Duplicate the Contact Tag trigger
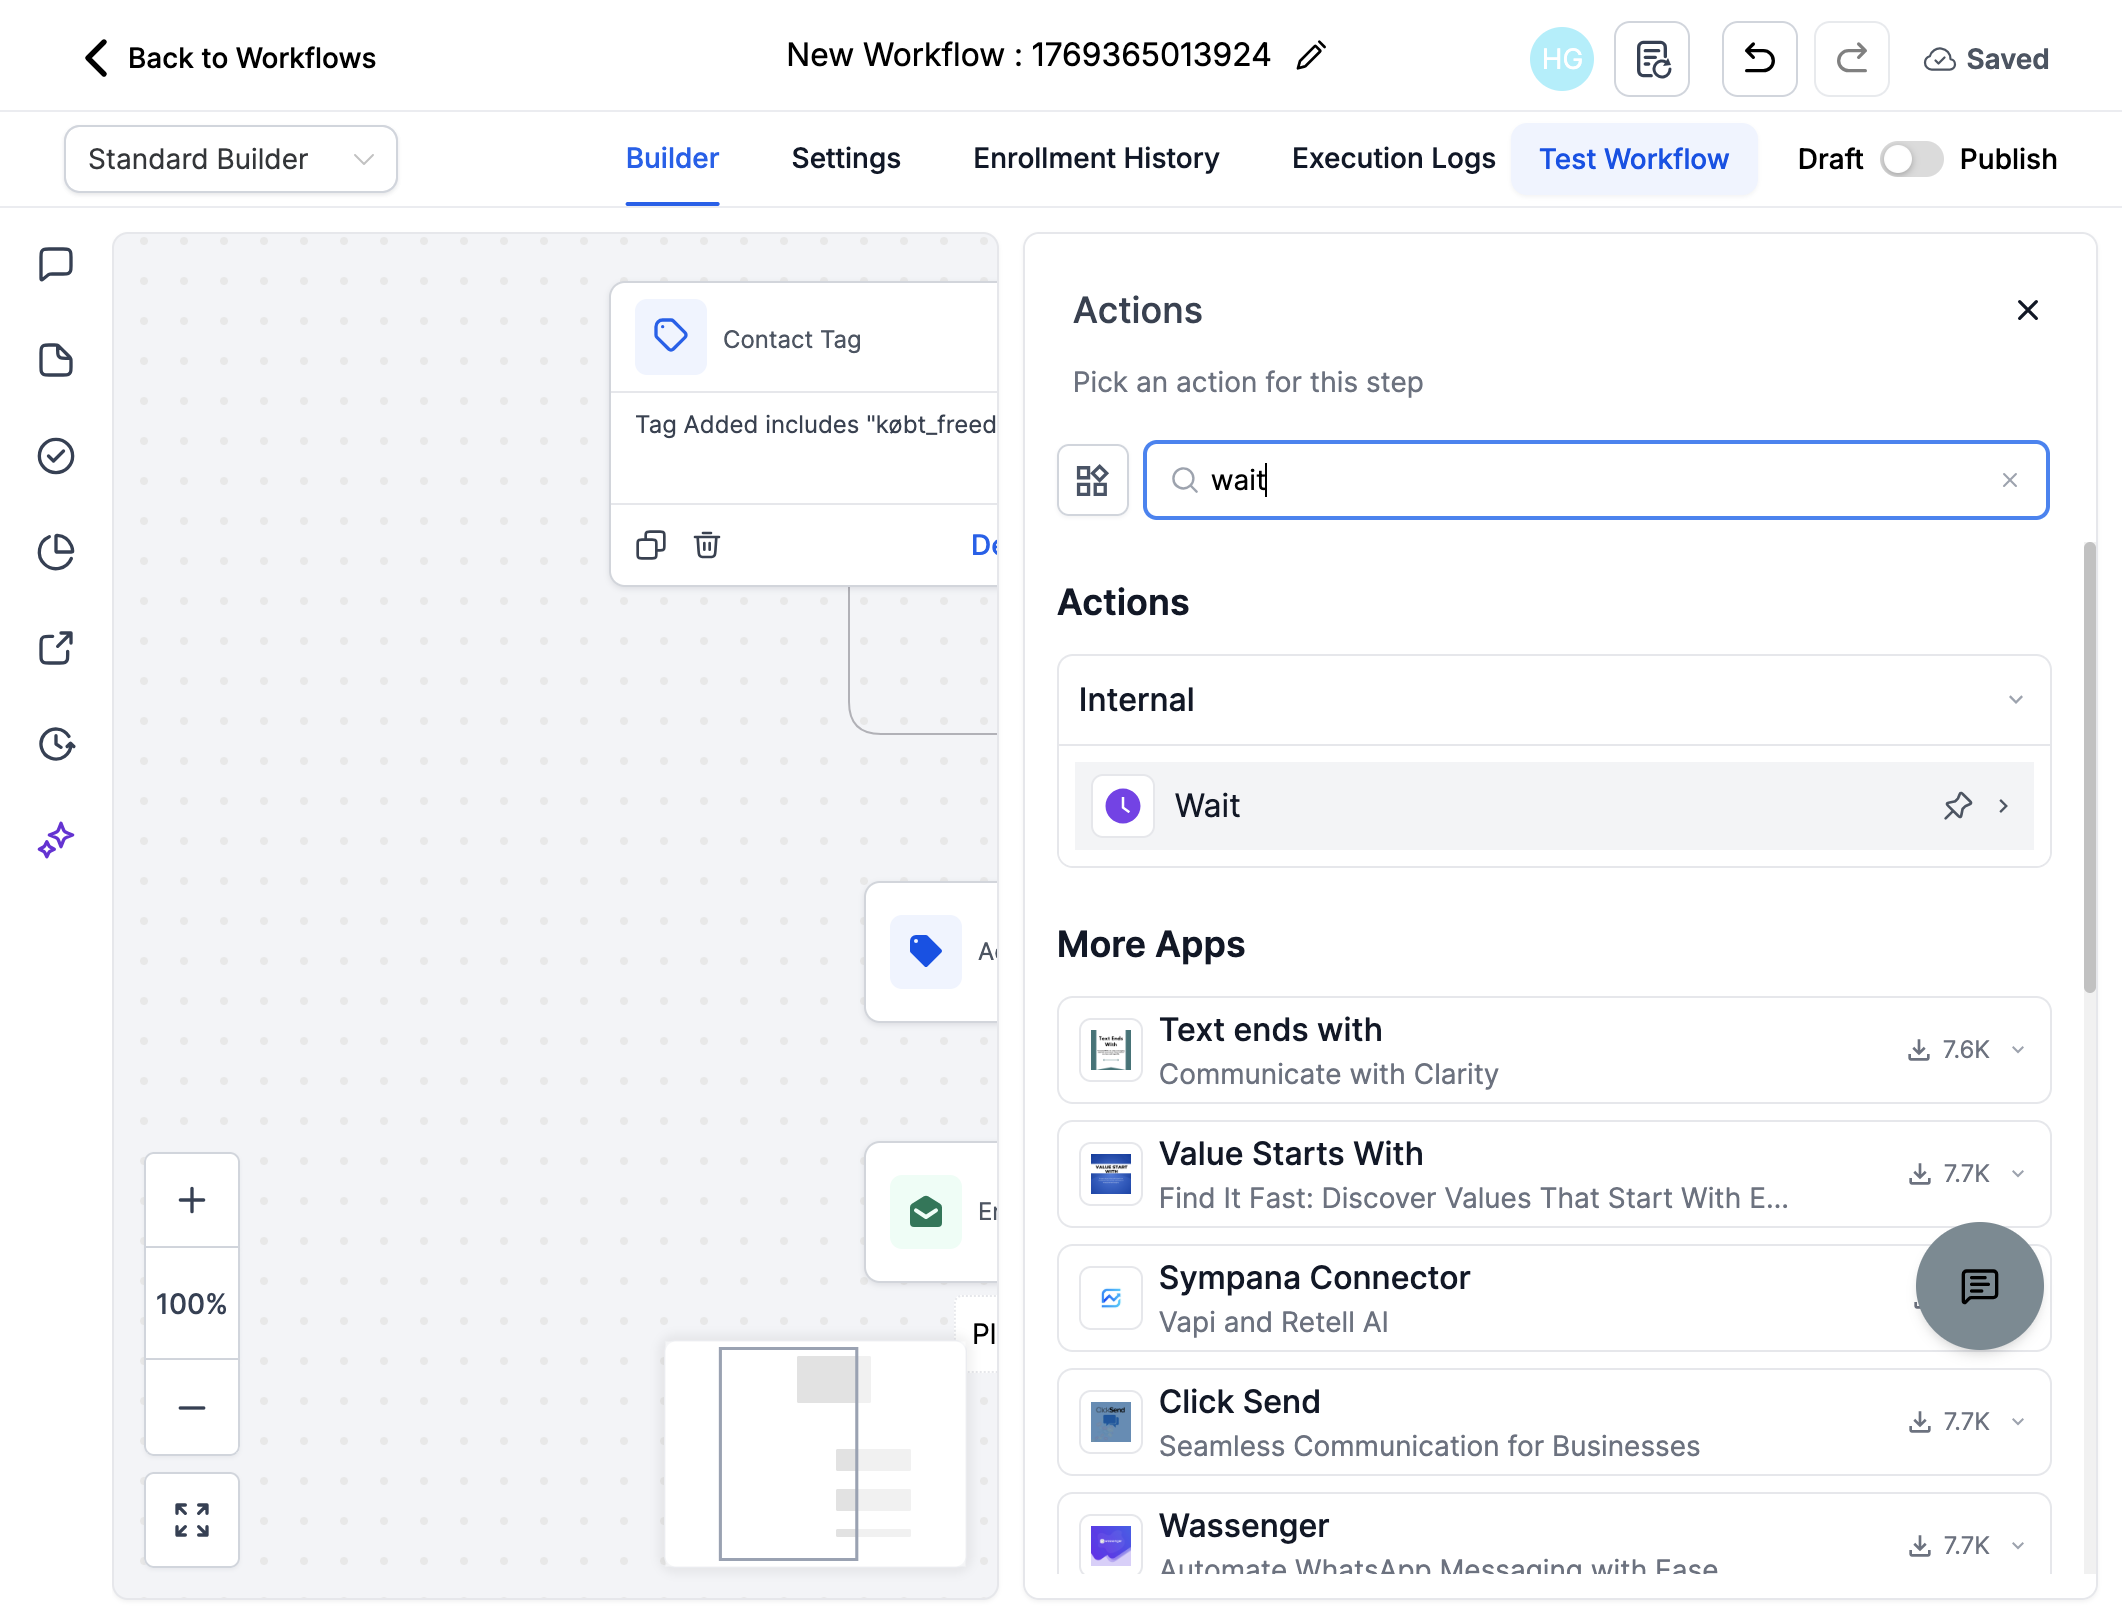The height and width of the screenshot is (1624, 2122). [x=651, y=545]
